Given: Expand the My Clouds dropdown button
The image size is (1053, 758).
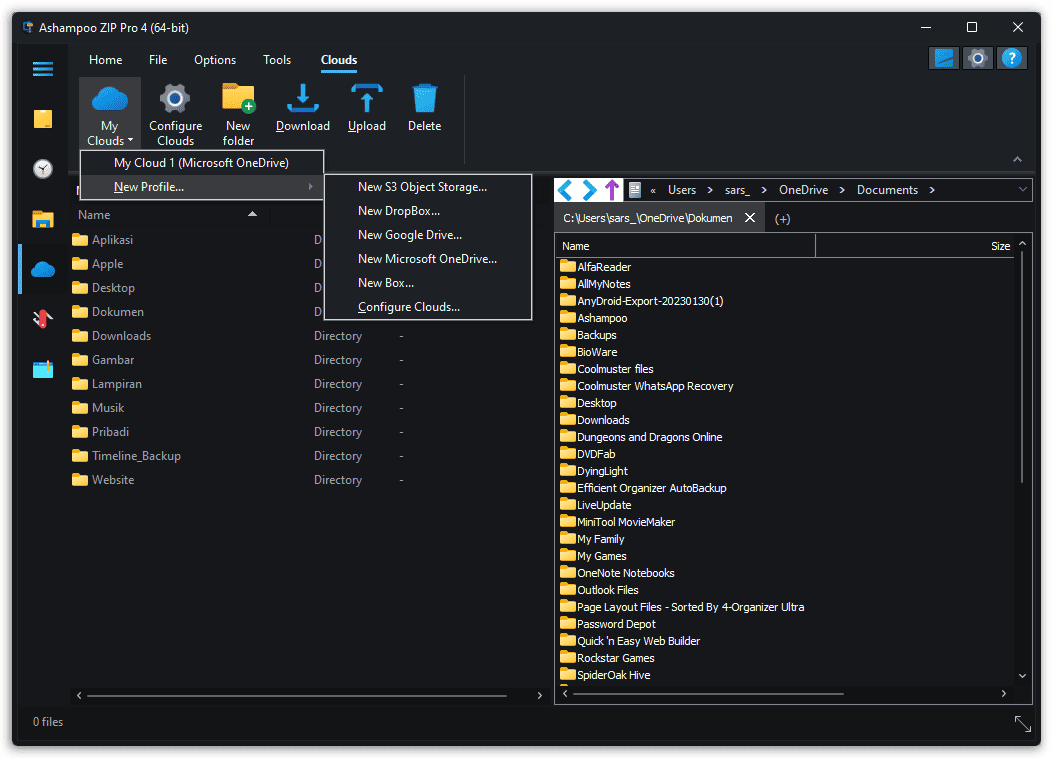Looking at the screenshot, I should coord(110,113).
